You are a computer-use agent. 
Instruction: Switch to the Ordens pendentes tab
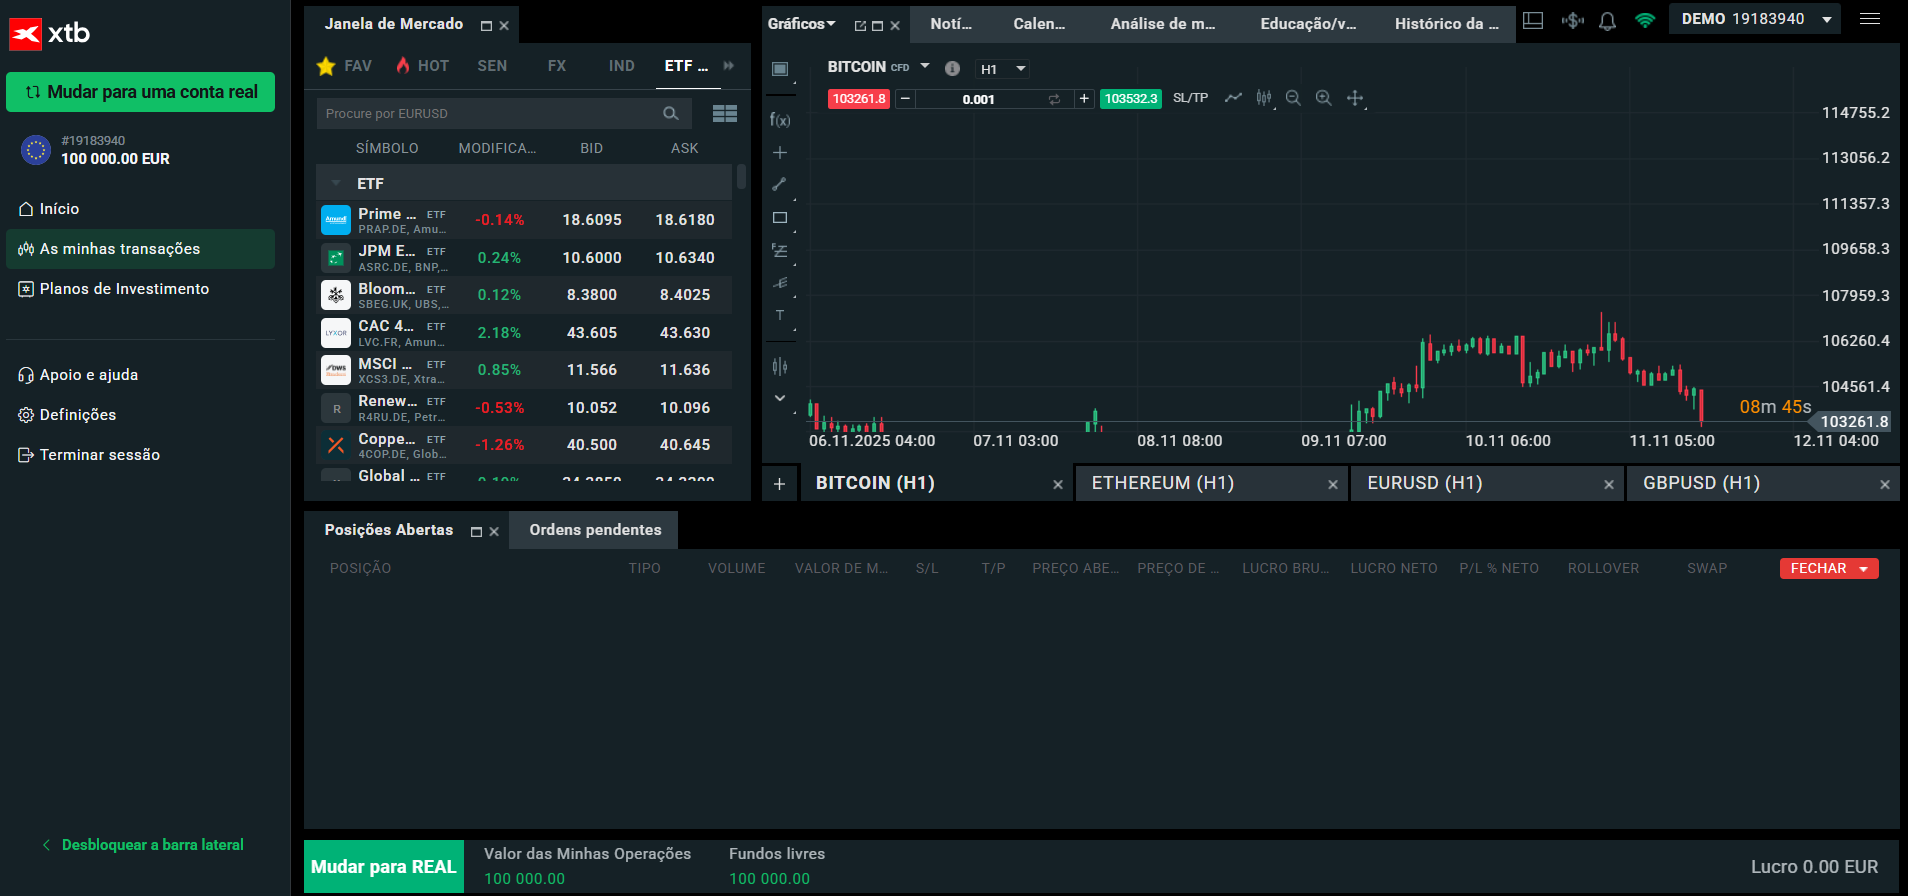pyautogui.click(x=595, y=530)
